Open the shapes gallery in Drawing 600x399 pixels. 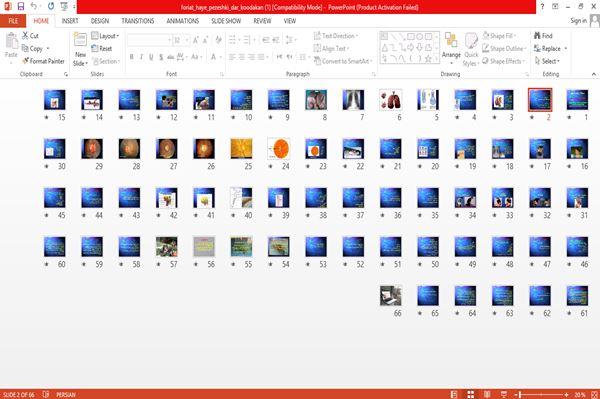[409, 47]
